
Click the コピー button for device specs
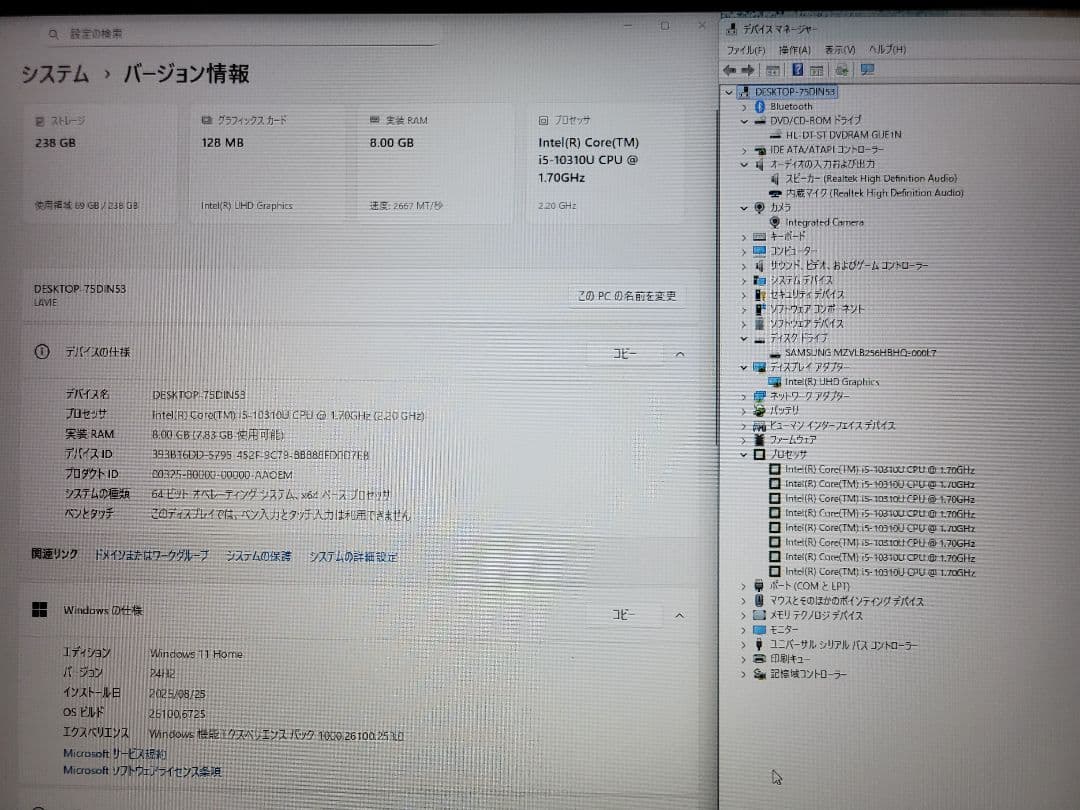(x=625, y=353)
